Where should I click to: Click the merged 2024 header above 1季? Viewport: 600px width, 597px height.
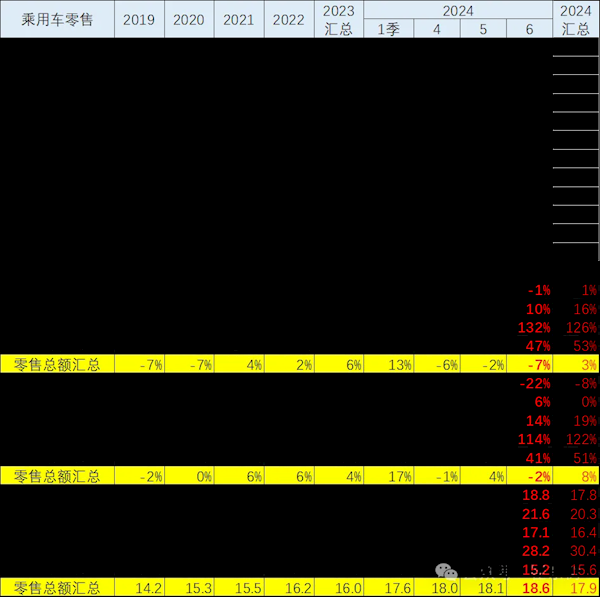[x=458, y=10]
